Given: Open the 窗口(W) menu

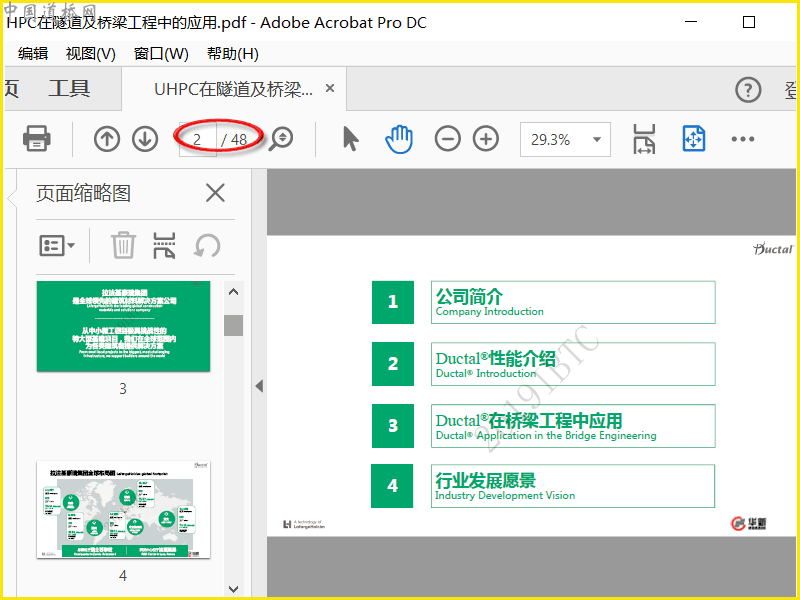Looking at the screenshot, I should tap(161, 53).
